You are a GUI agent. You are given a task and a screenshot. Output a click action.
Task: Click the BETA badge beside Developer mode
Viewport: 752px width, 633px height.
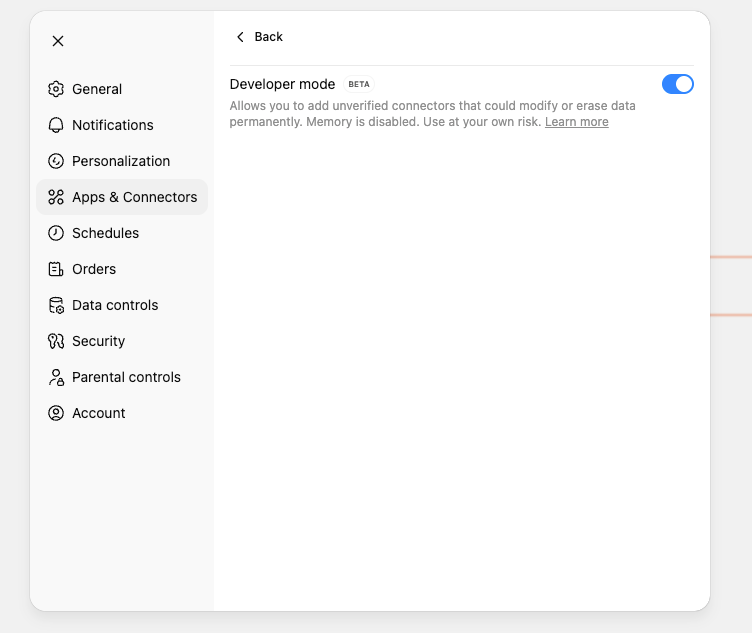pos(358,84)
